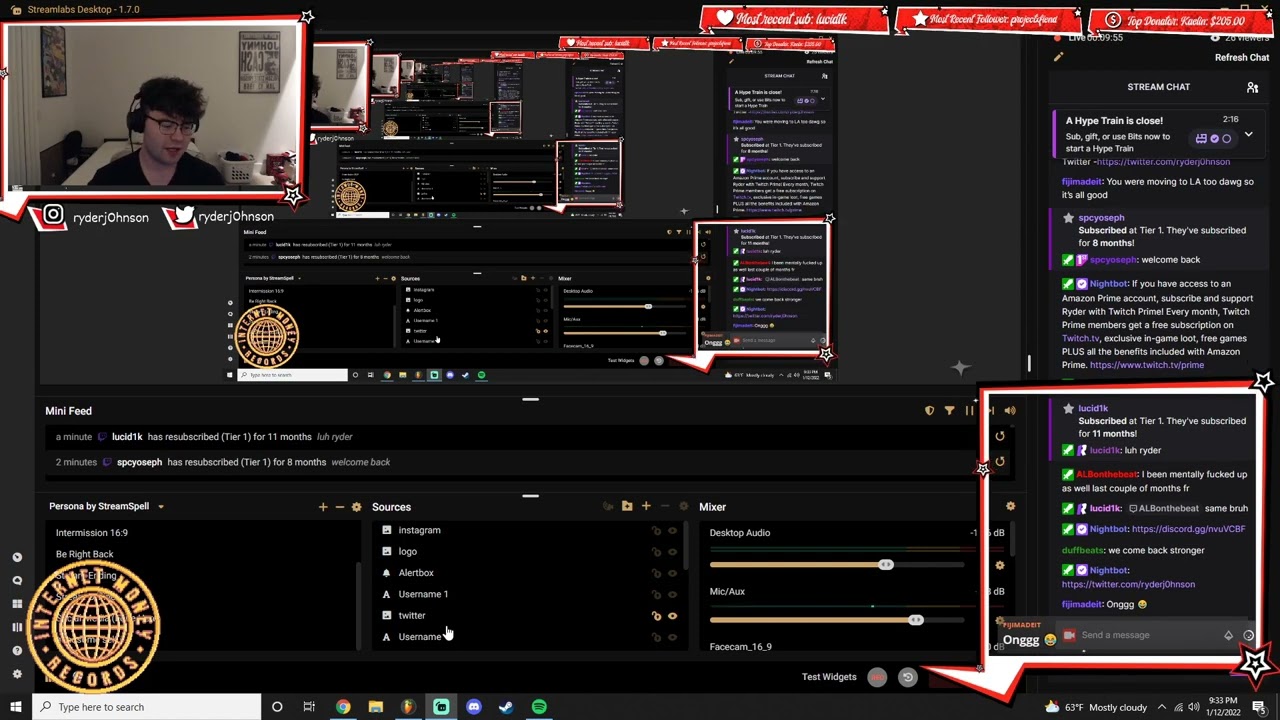
Task: Open the Mini Feed event filter
Action: coord(949,411)
